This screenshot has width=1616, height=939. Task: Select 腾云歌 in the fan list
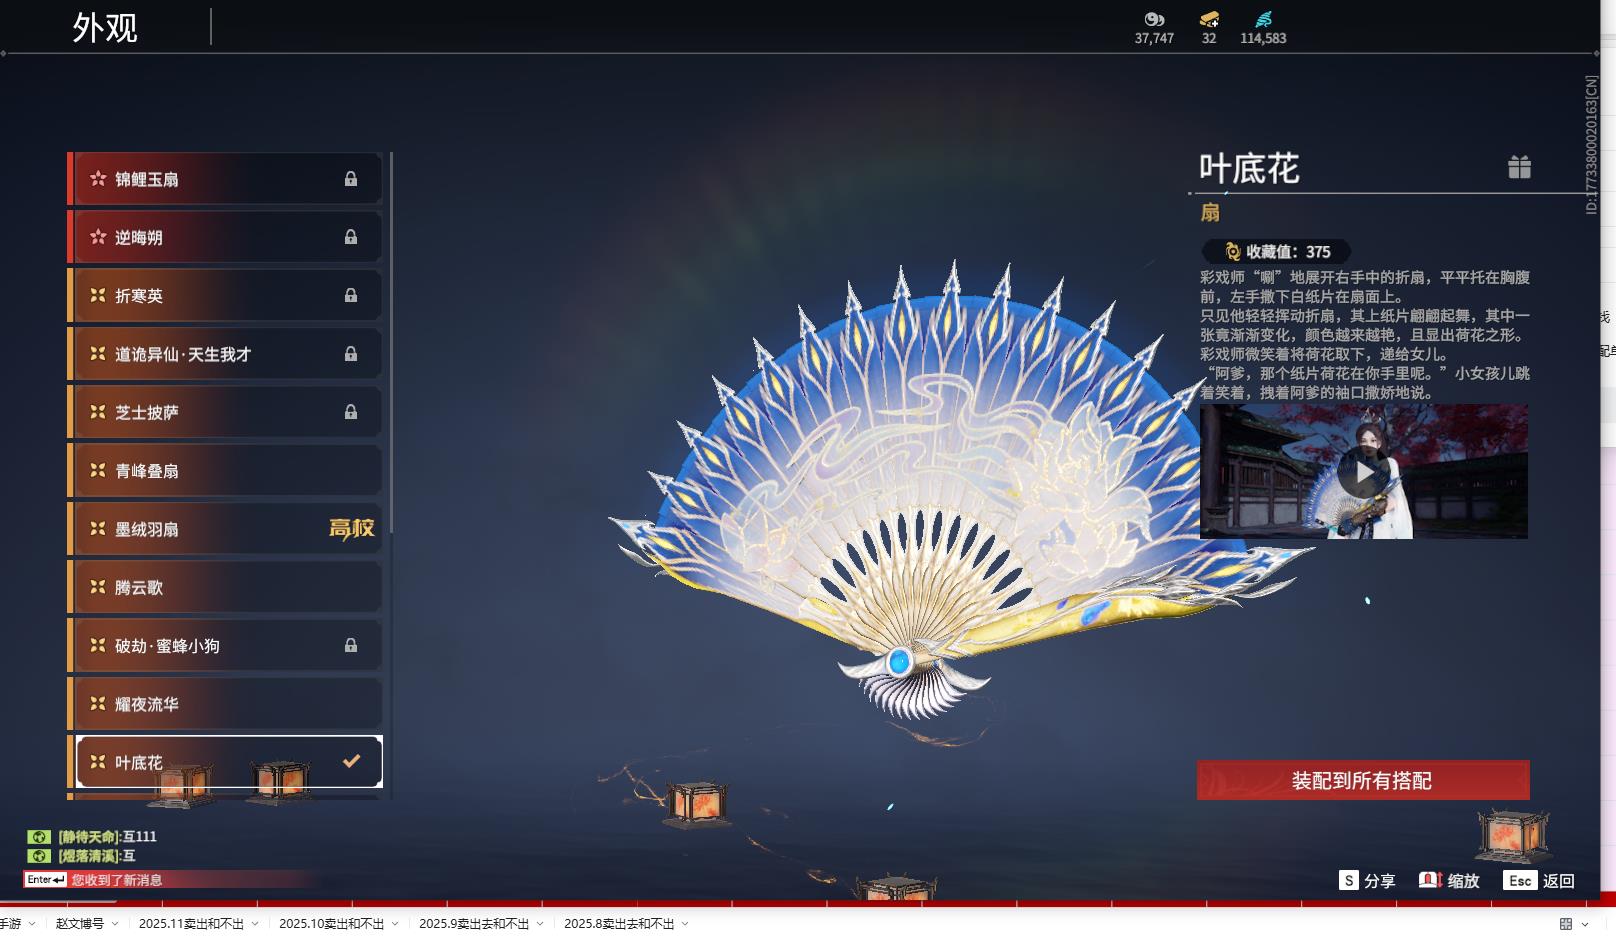coord(225,587)
